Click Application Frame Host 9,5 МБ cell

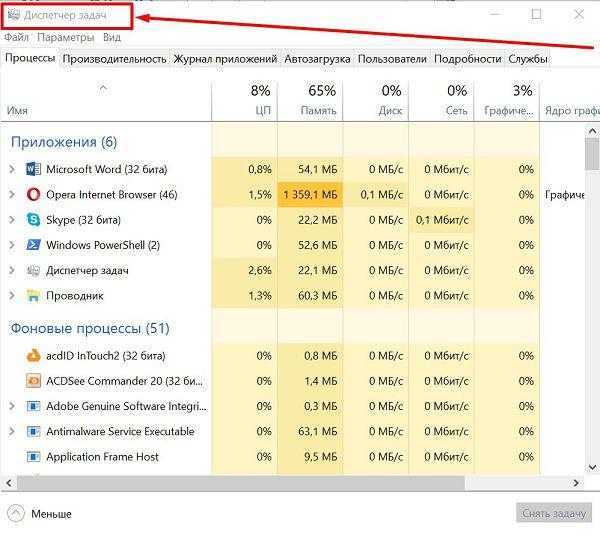(310, 457)
